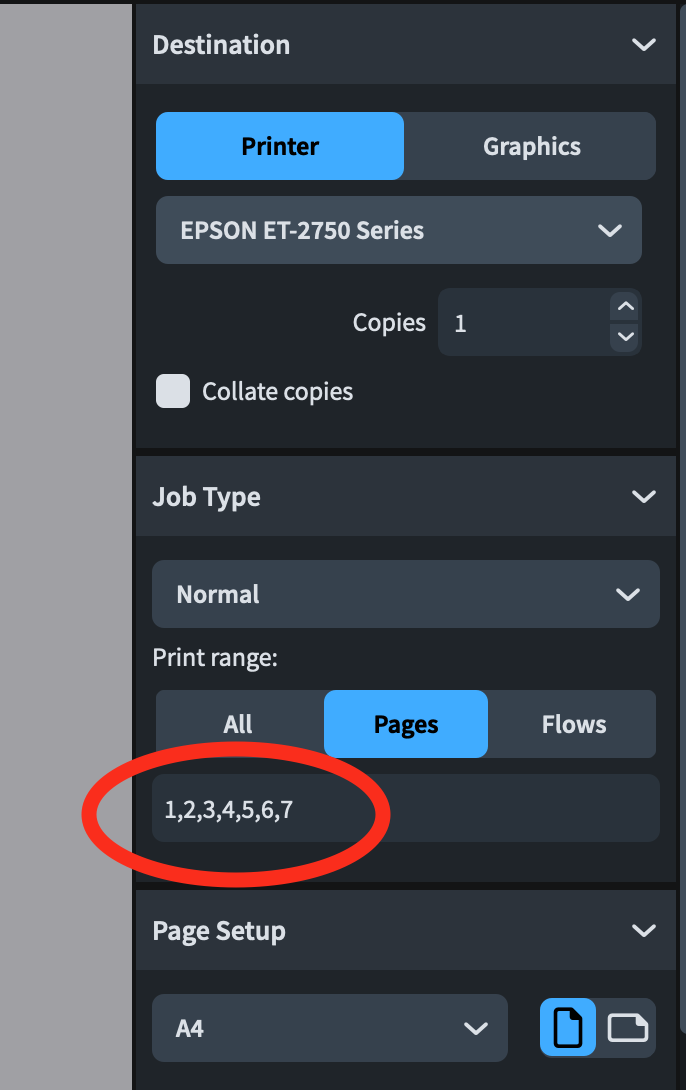Click the Job Type section header
Screen dimensions: 686x1090
coord(207,497)
